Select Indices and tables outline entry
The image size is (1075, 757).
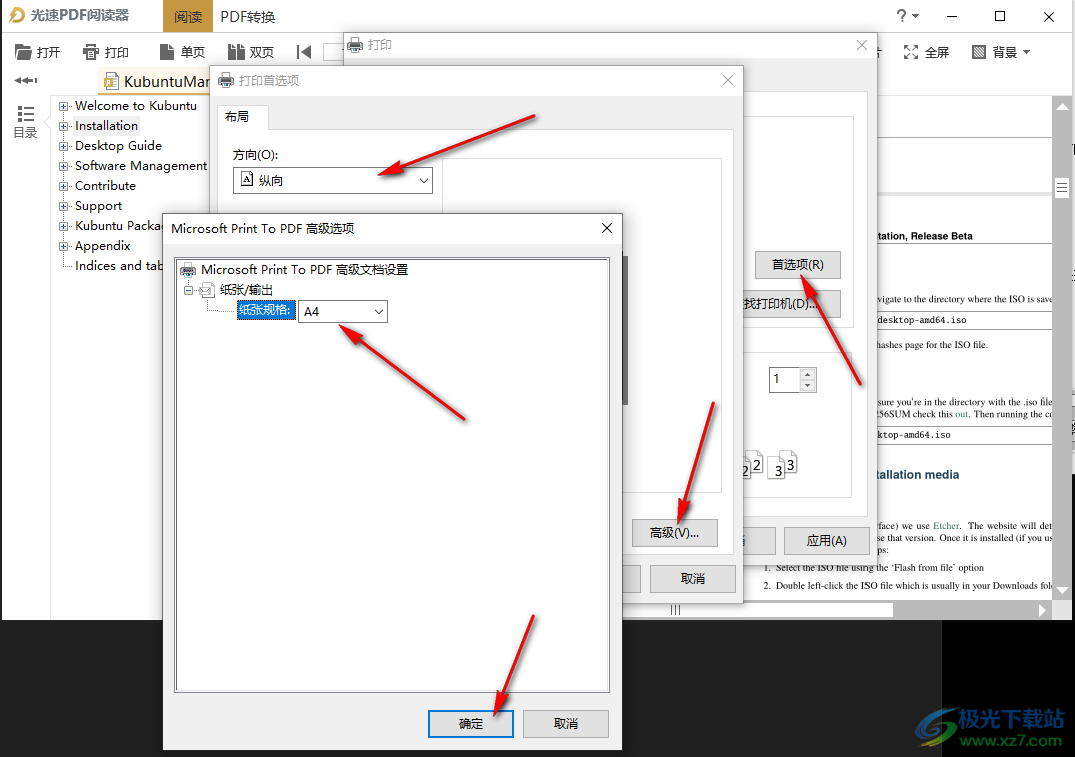(119, 265)
